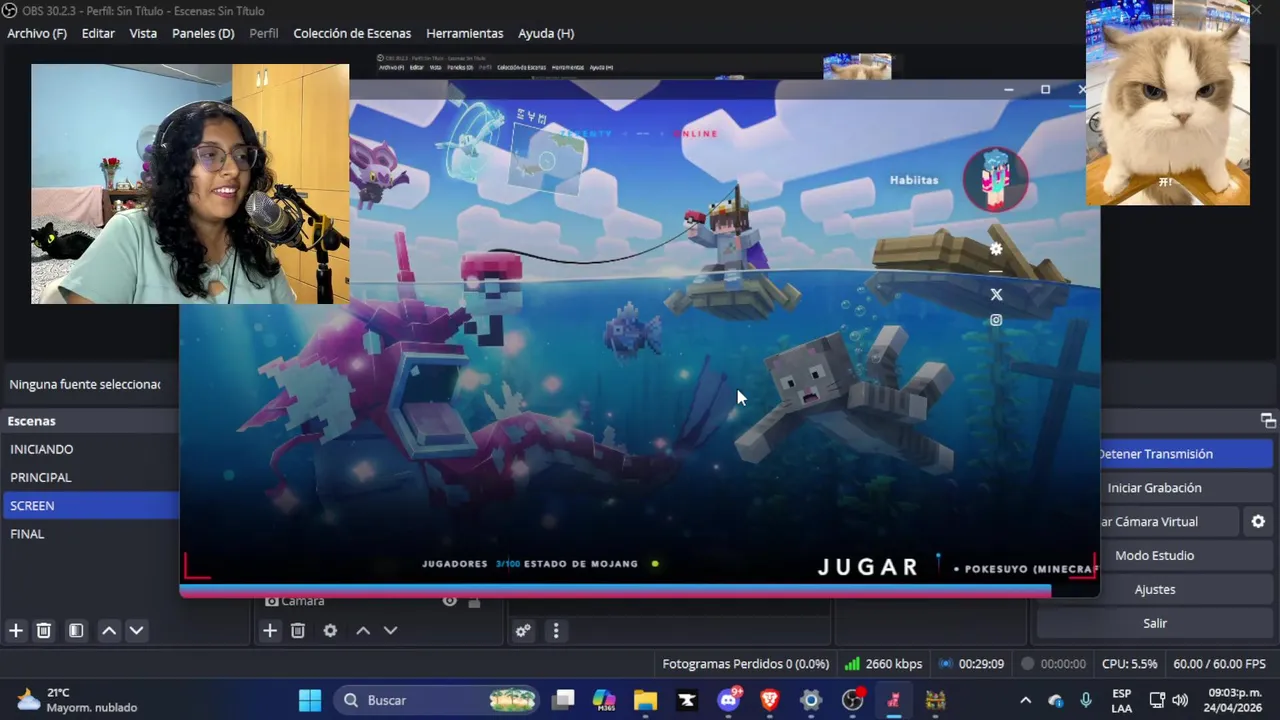The height and width of the screenshot is (720, 1280).
Task: Click the 2660 kbps bitrate status
Action: point(883,664)
